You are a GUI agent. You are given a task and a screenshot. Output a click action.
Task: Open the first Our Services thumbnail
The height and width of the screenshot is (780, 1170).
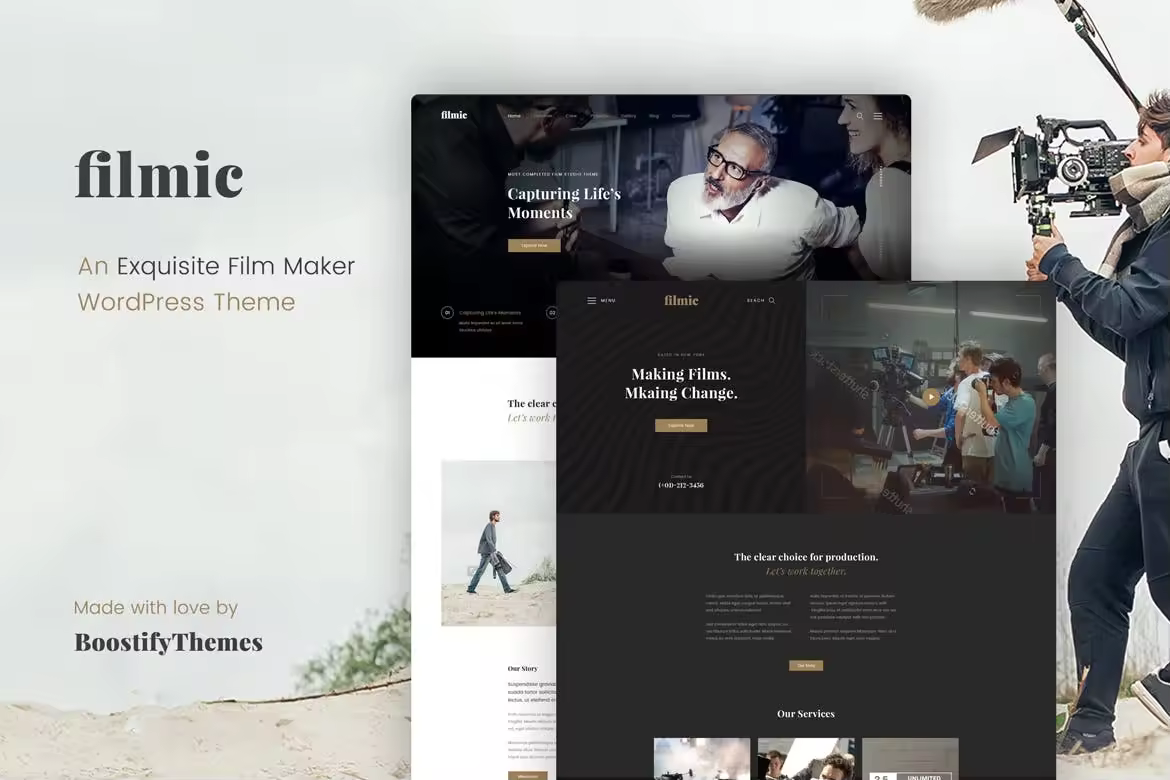pos(702,759)
